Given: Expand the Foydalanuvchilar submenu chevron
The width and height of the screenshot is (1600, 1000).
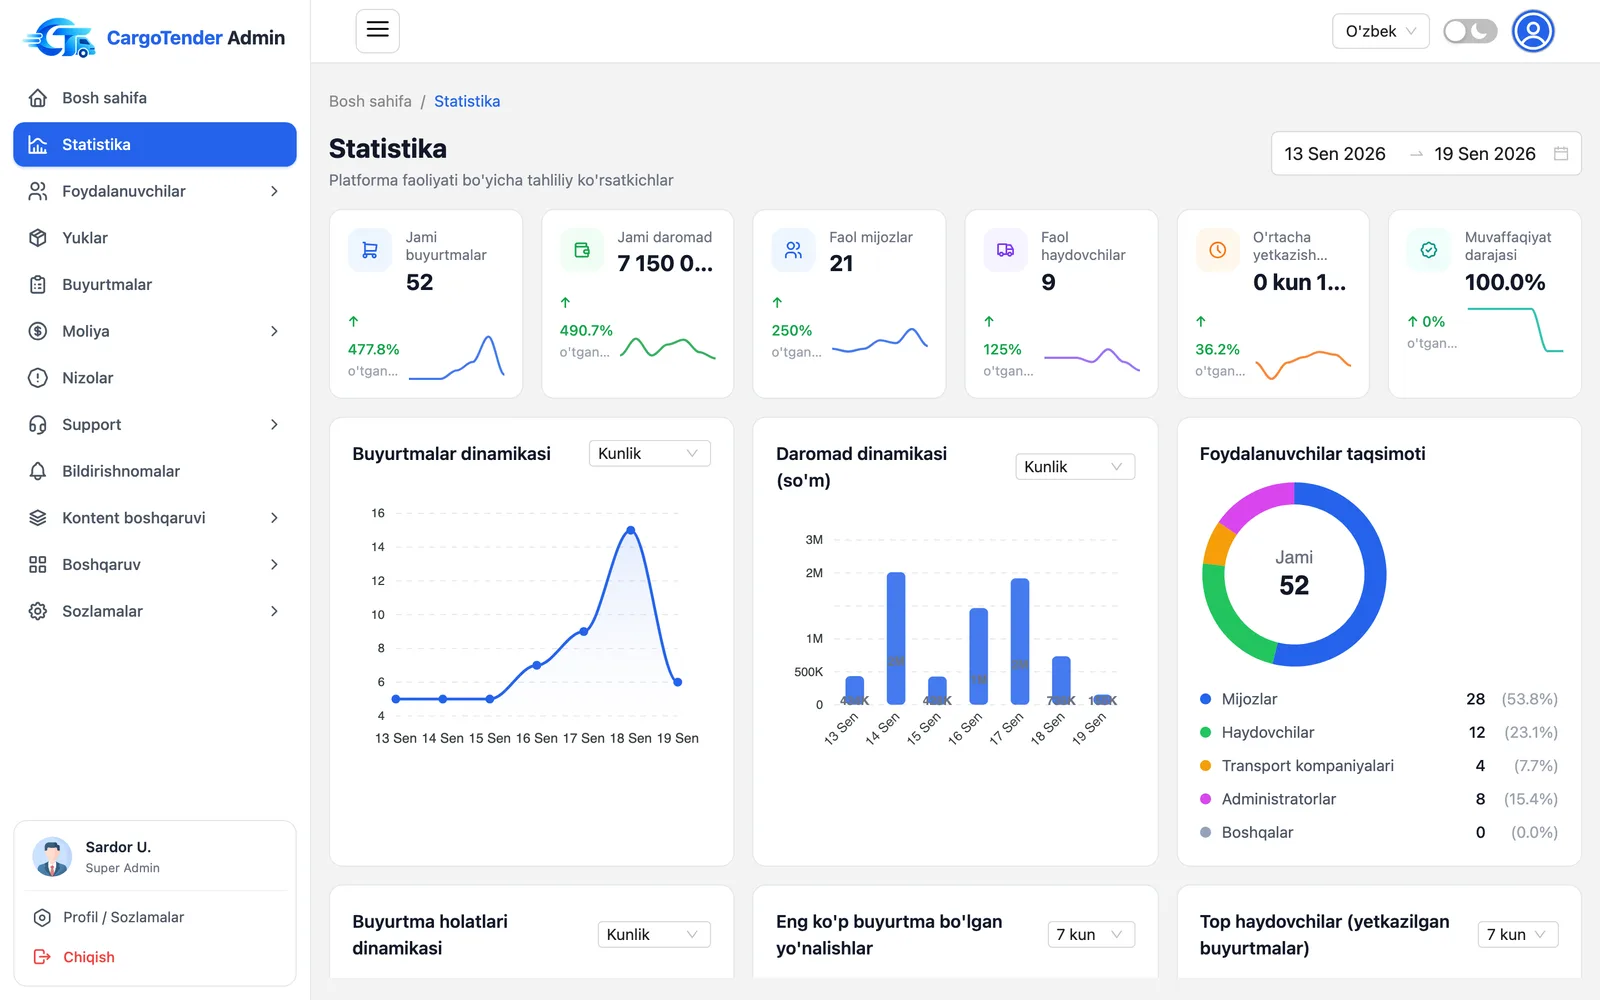Looking at the screenshot, I should [x=274, y=191].
